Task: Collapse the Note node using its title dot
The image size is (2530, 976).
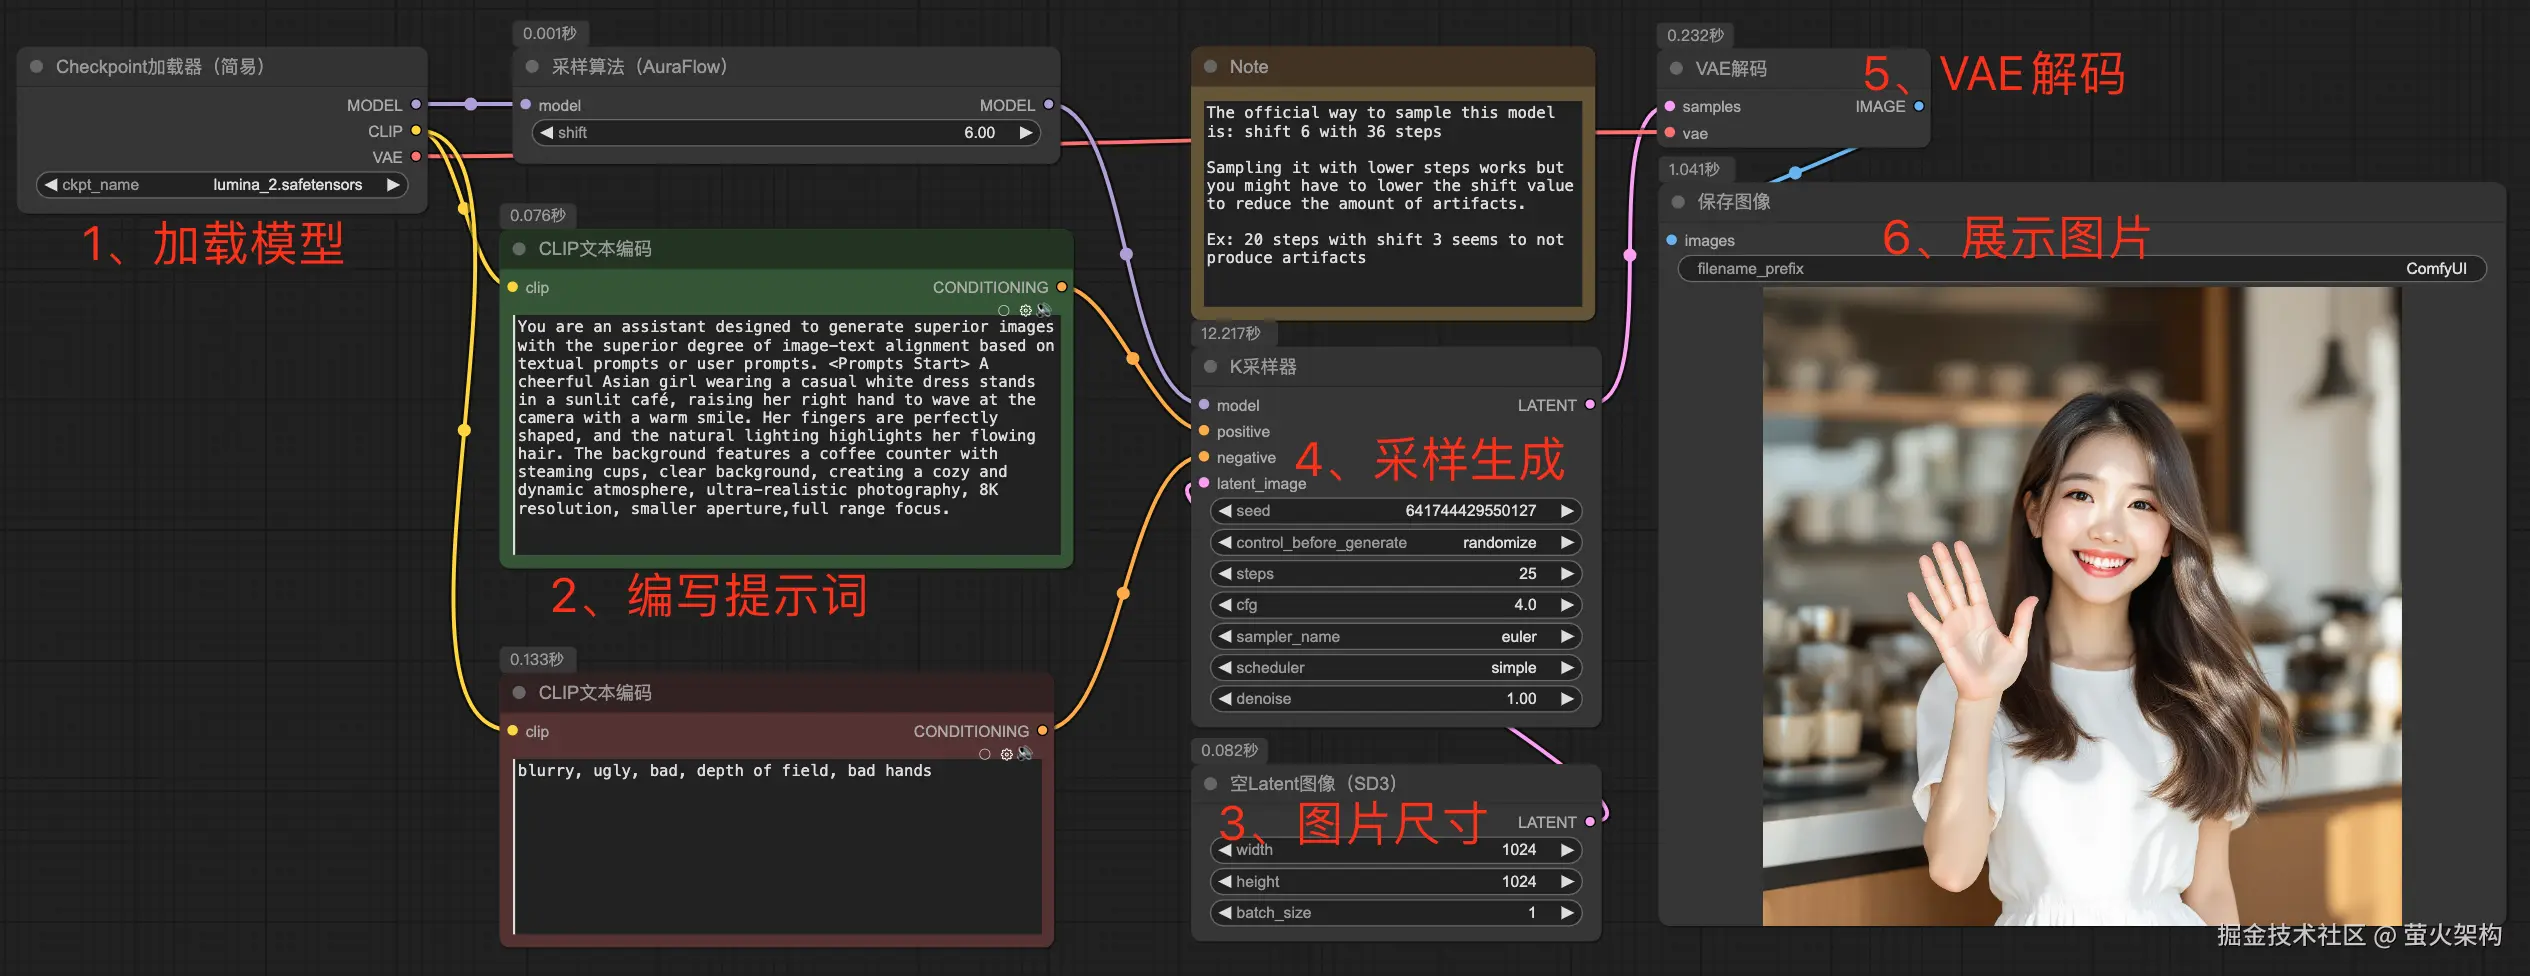Action: [1210, 67]
